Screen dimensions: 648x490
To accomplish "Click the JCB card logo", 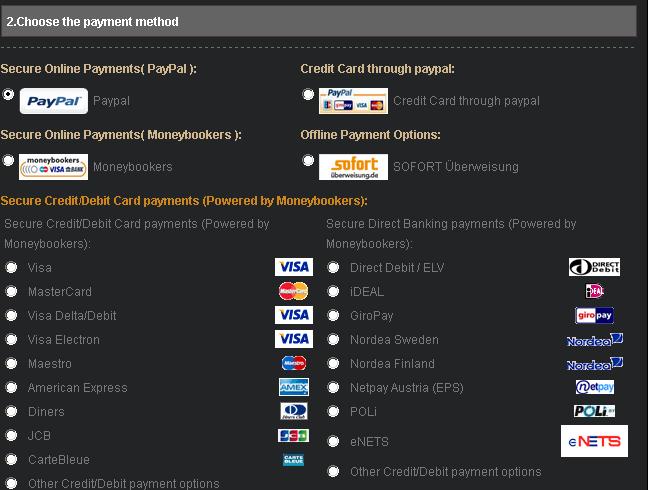I will coord(293,435).
